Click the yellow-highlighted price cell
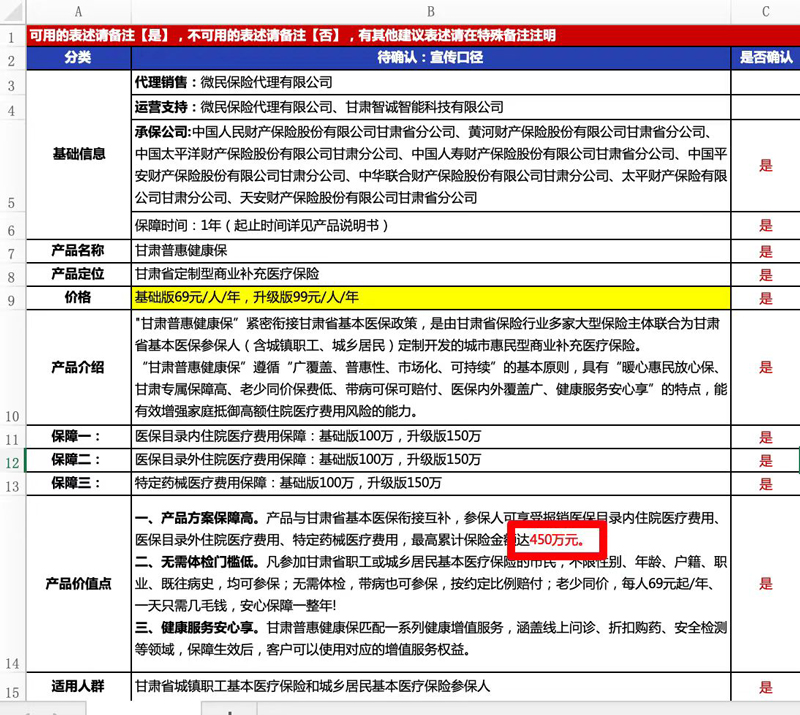800x715 pixels. (x=430, y=299)
